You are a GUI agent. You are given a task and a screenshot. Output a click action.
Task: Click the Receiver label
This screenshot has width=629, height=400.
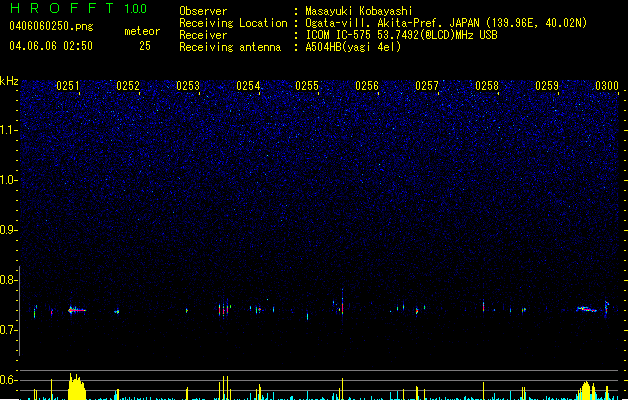pos(203,35)
